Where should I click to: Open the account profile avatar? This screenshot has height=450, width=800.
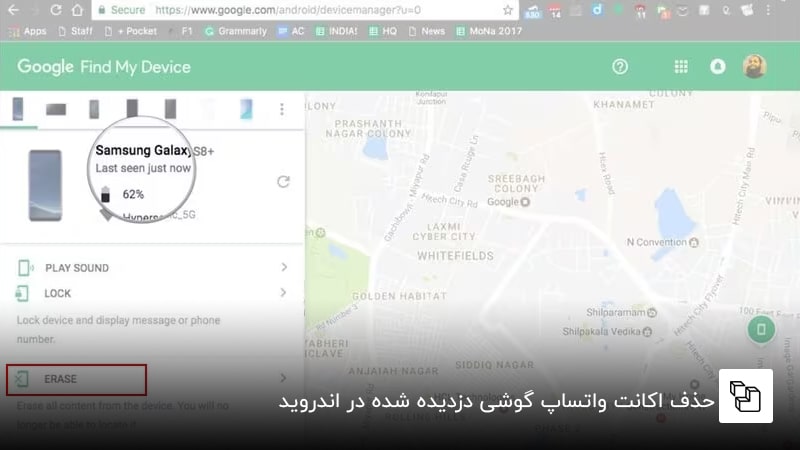(x=755, y=66)
